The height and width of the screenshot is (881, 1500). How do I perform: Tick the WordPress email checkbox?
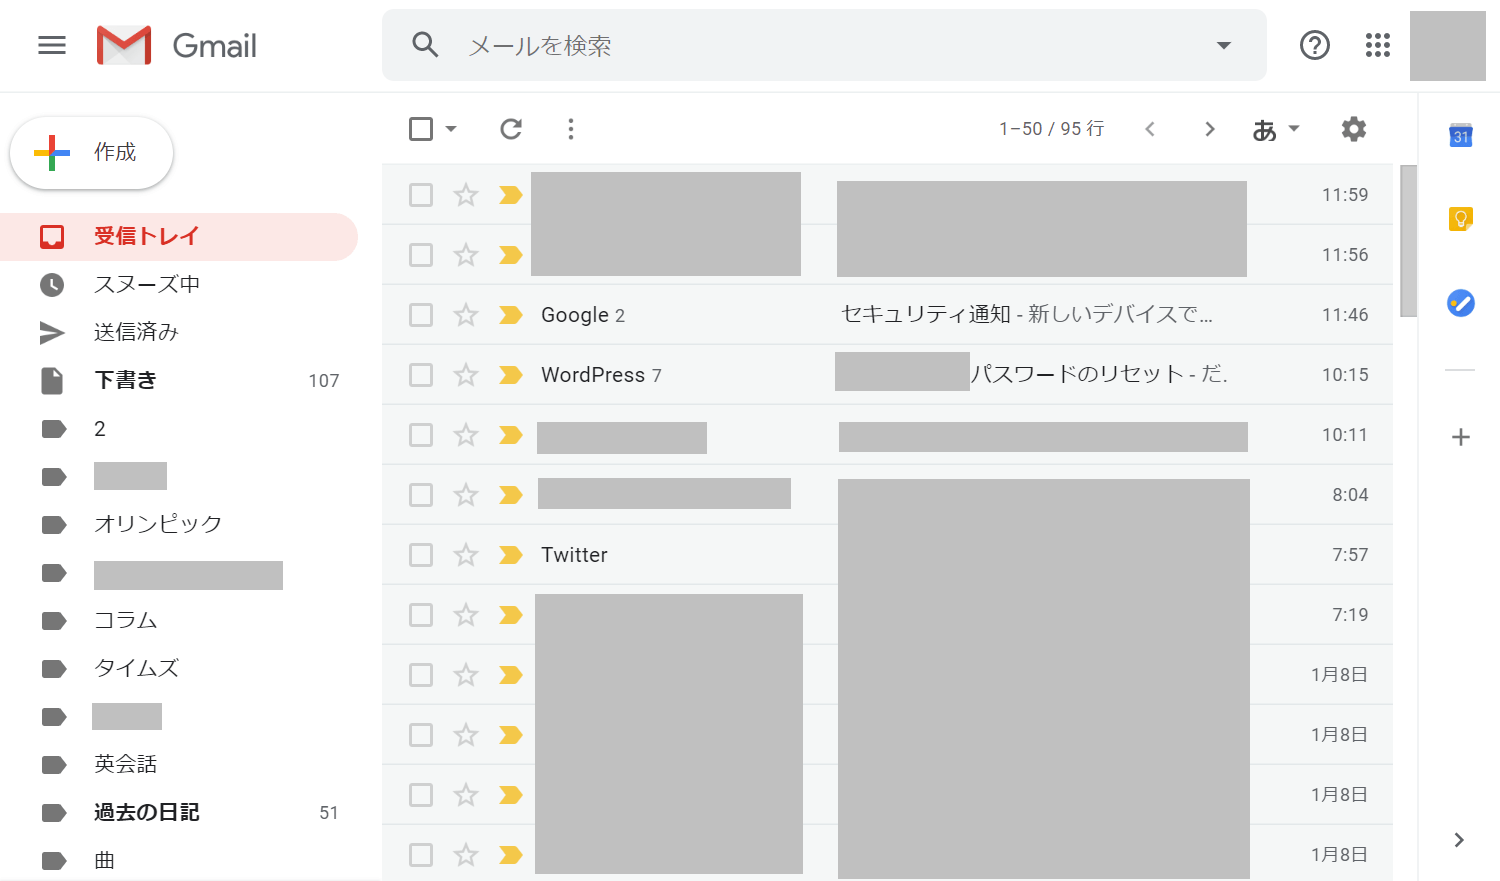[x=421, y=375]
